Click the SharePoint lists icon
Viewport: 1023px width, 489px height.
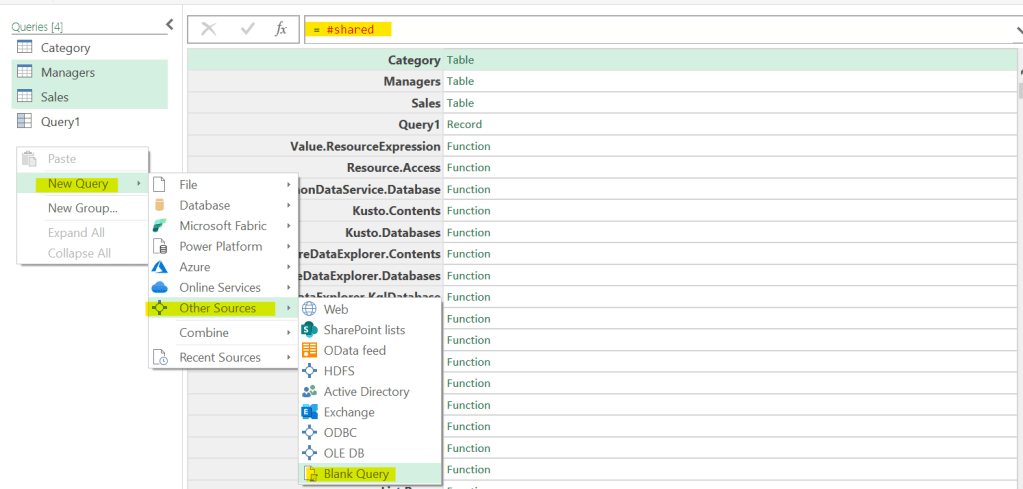(x=310, y=330)
